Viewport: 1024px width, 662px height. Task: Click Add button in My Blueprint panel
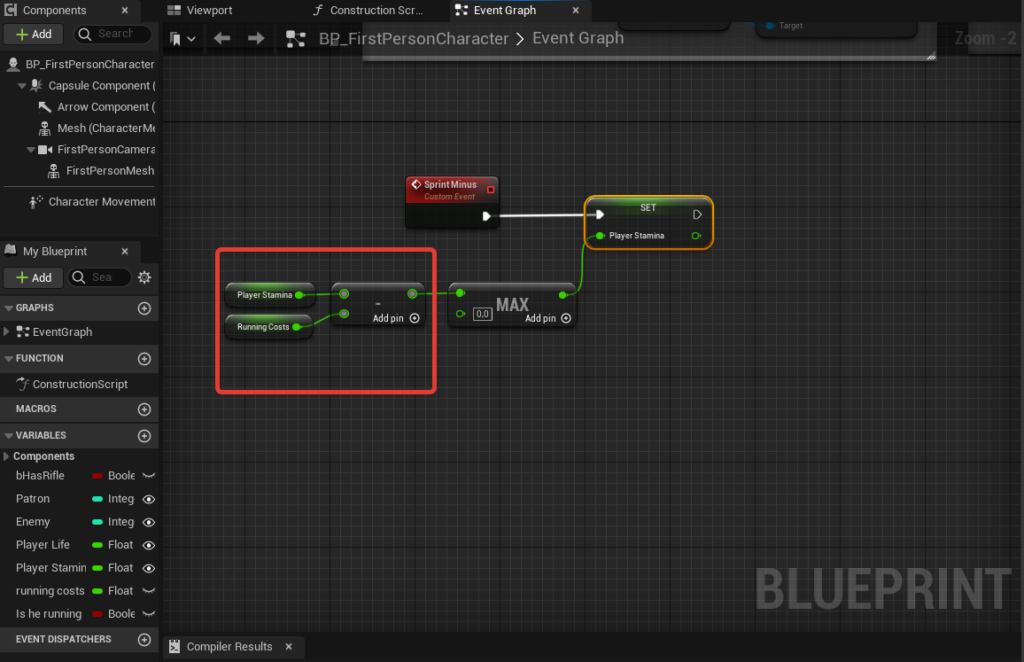click(x=34, y=277)
